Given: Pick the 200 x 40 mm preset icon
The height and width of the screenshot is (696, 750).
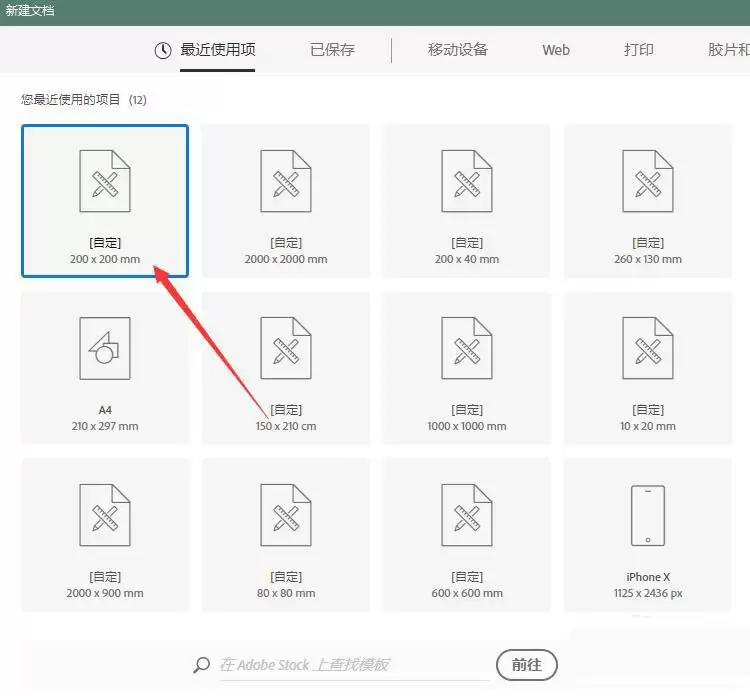Looking at the screenshot, I should pyautogui.click(x=467, y=181).
